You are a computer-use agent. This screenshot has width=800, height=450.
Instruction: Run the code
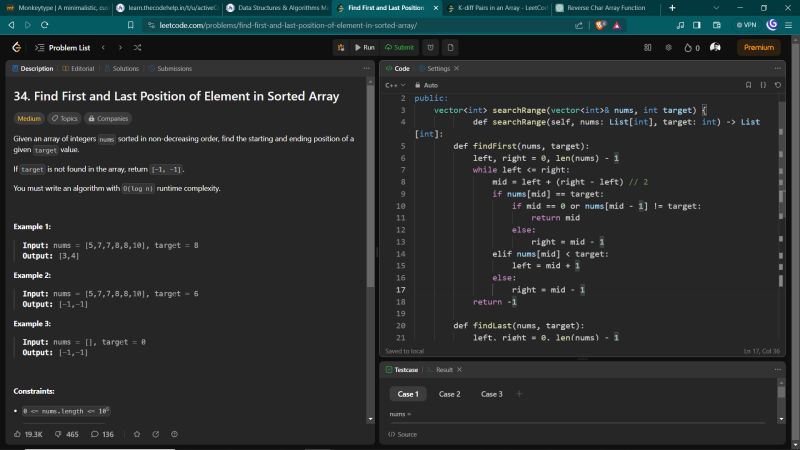(364, 47)
